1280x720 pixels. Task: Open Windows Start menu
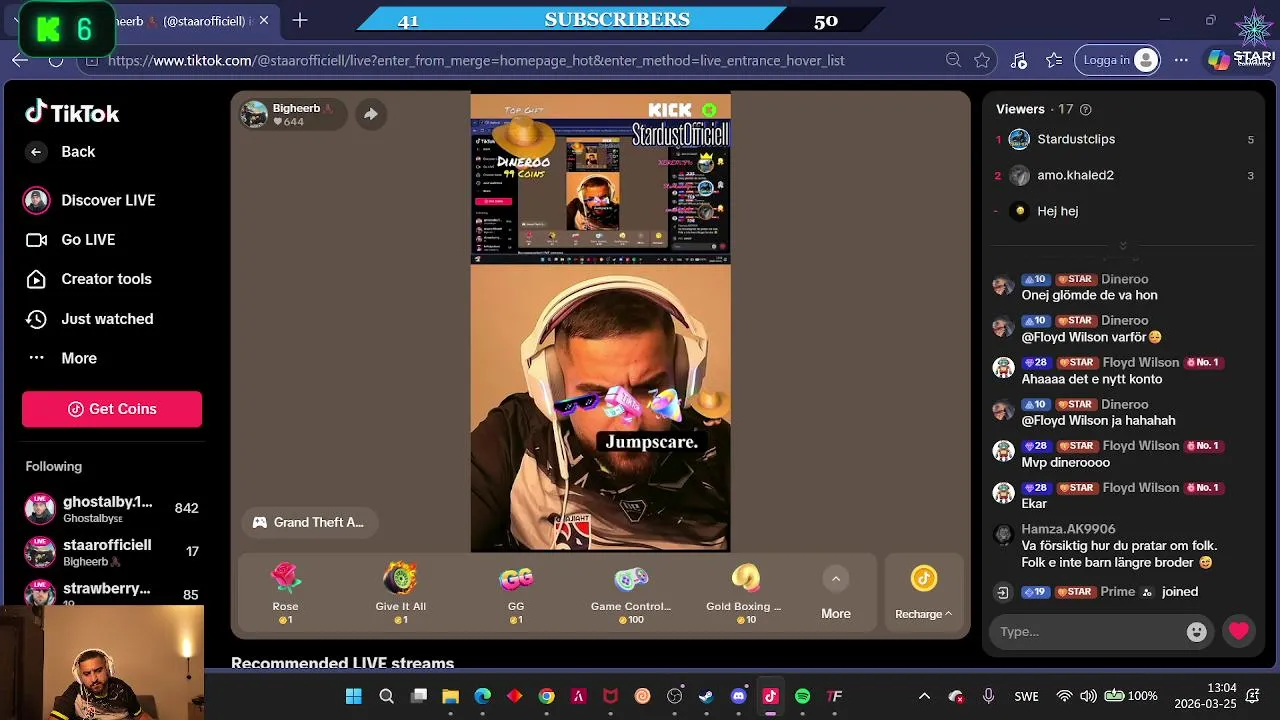pyautogui.click(x=354, y=696)
